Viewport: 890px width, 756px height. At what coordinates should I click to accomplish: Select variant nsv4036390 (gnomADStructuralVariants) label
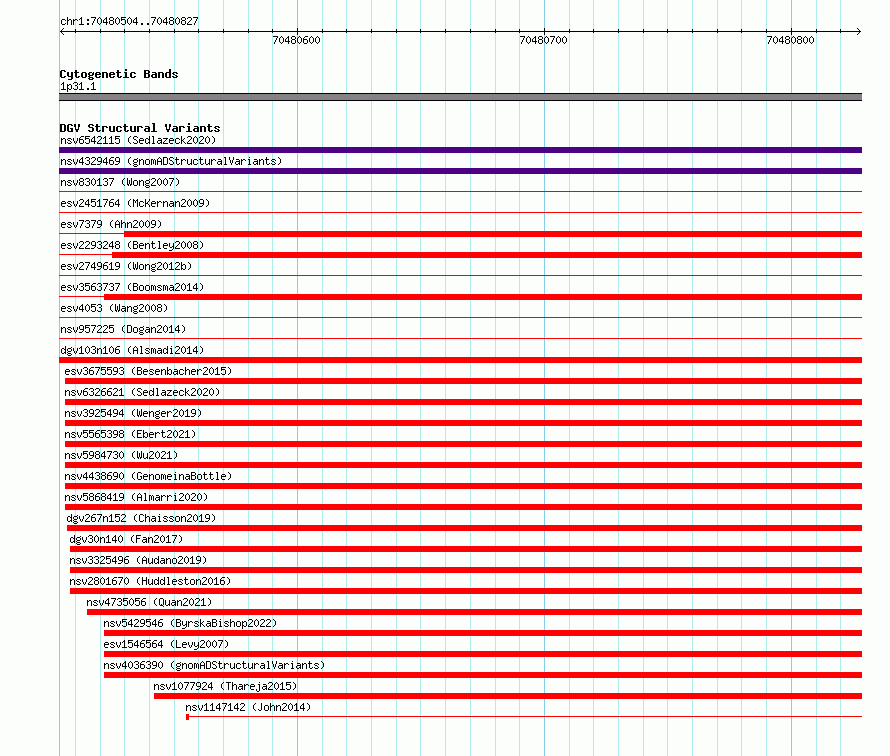click(214, 665)
